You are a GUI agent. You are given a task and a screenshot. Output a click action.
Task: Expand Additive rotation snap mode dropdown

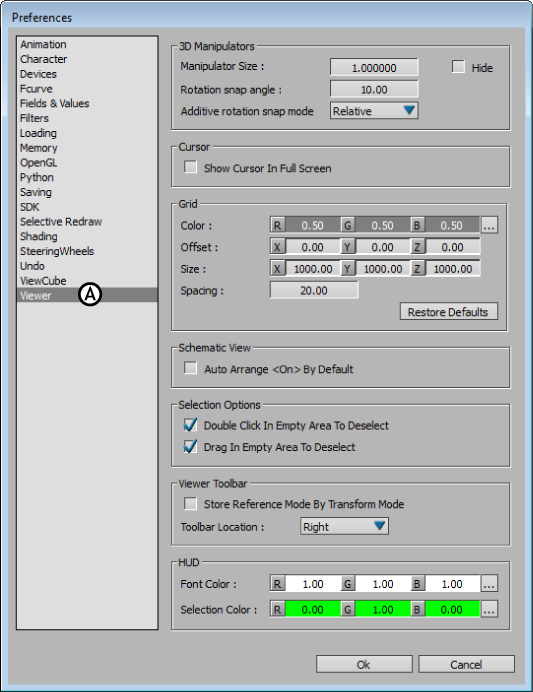point(374,111)
